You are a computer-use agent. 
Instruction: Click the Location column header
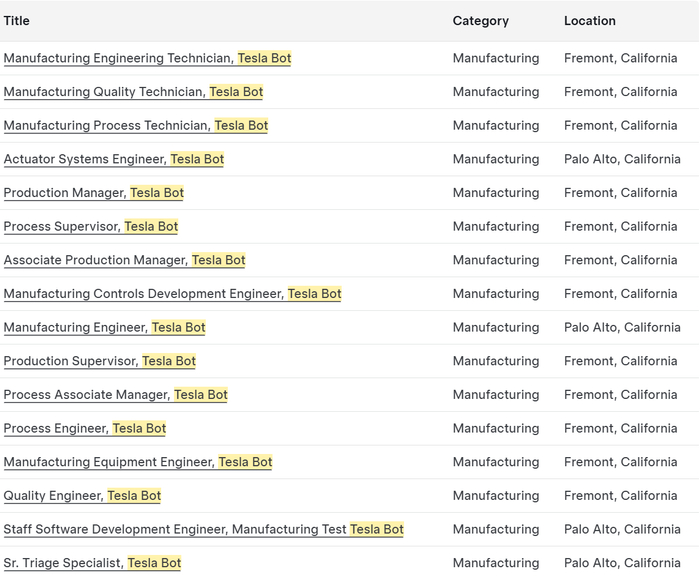coord(590,21)
